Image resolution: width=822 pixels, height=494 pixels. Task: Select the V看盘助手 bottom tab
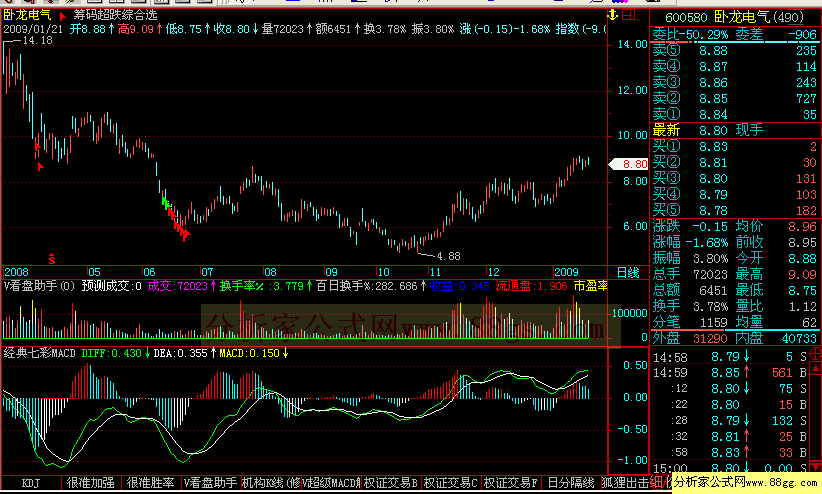(211, 483)
